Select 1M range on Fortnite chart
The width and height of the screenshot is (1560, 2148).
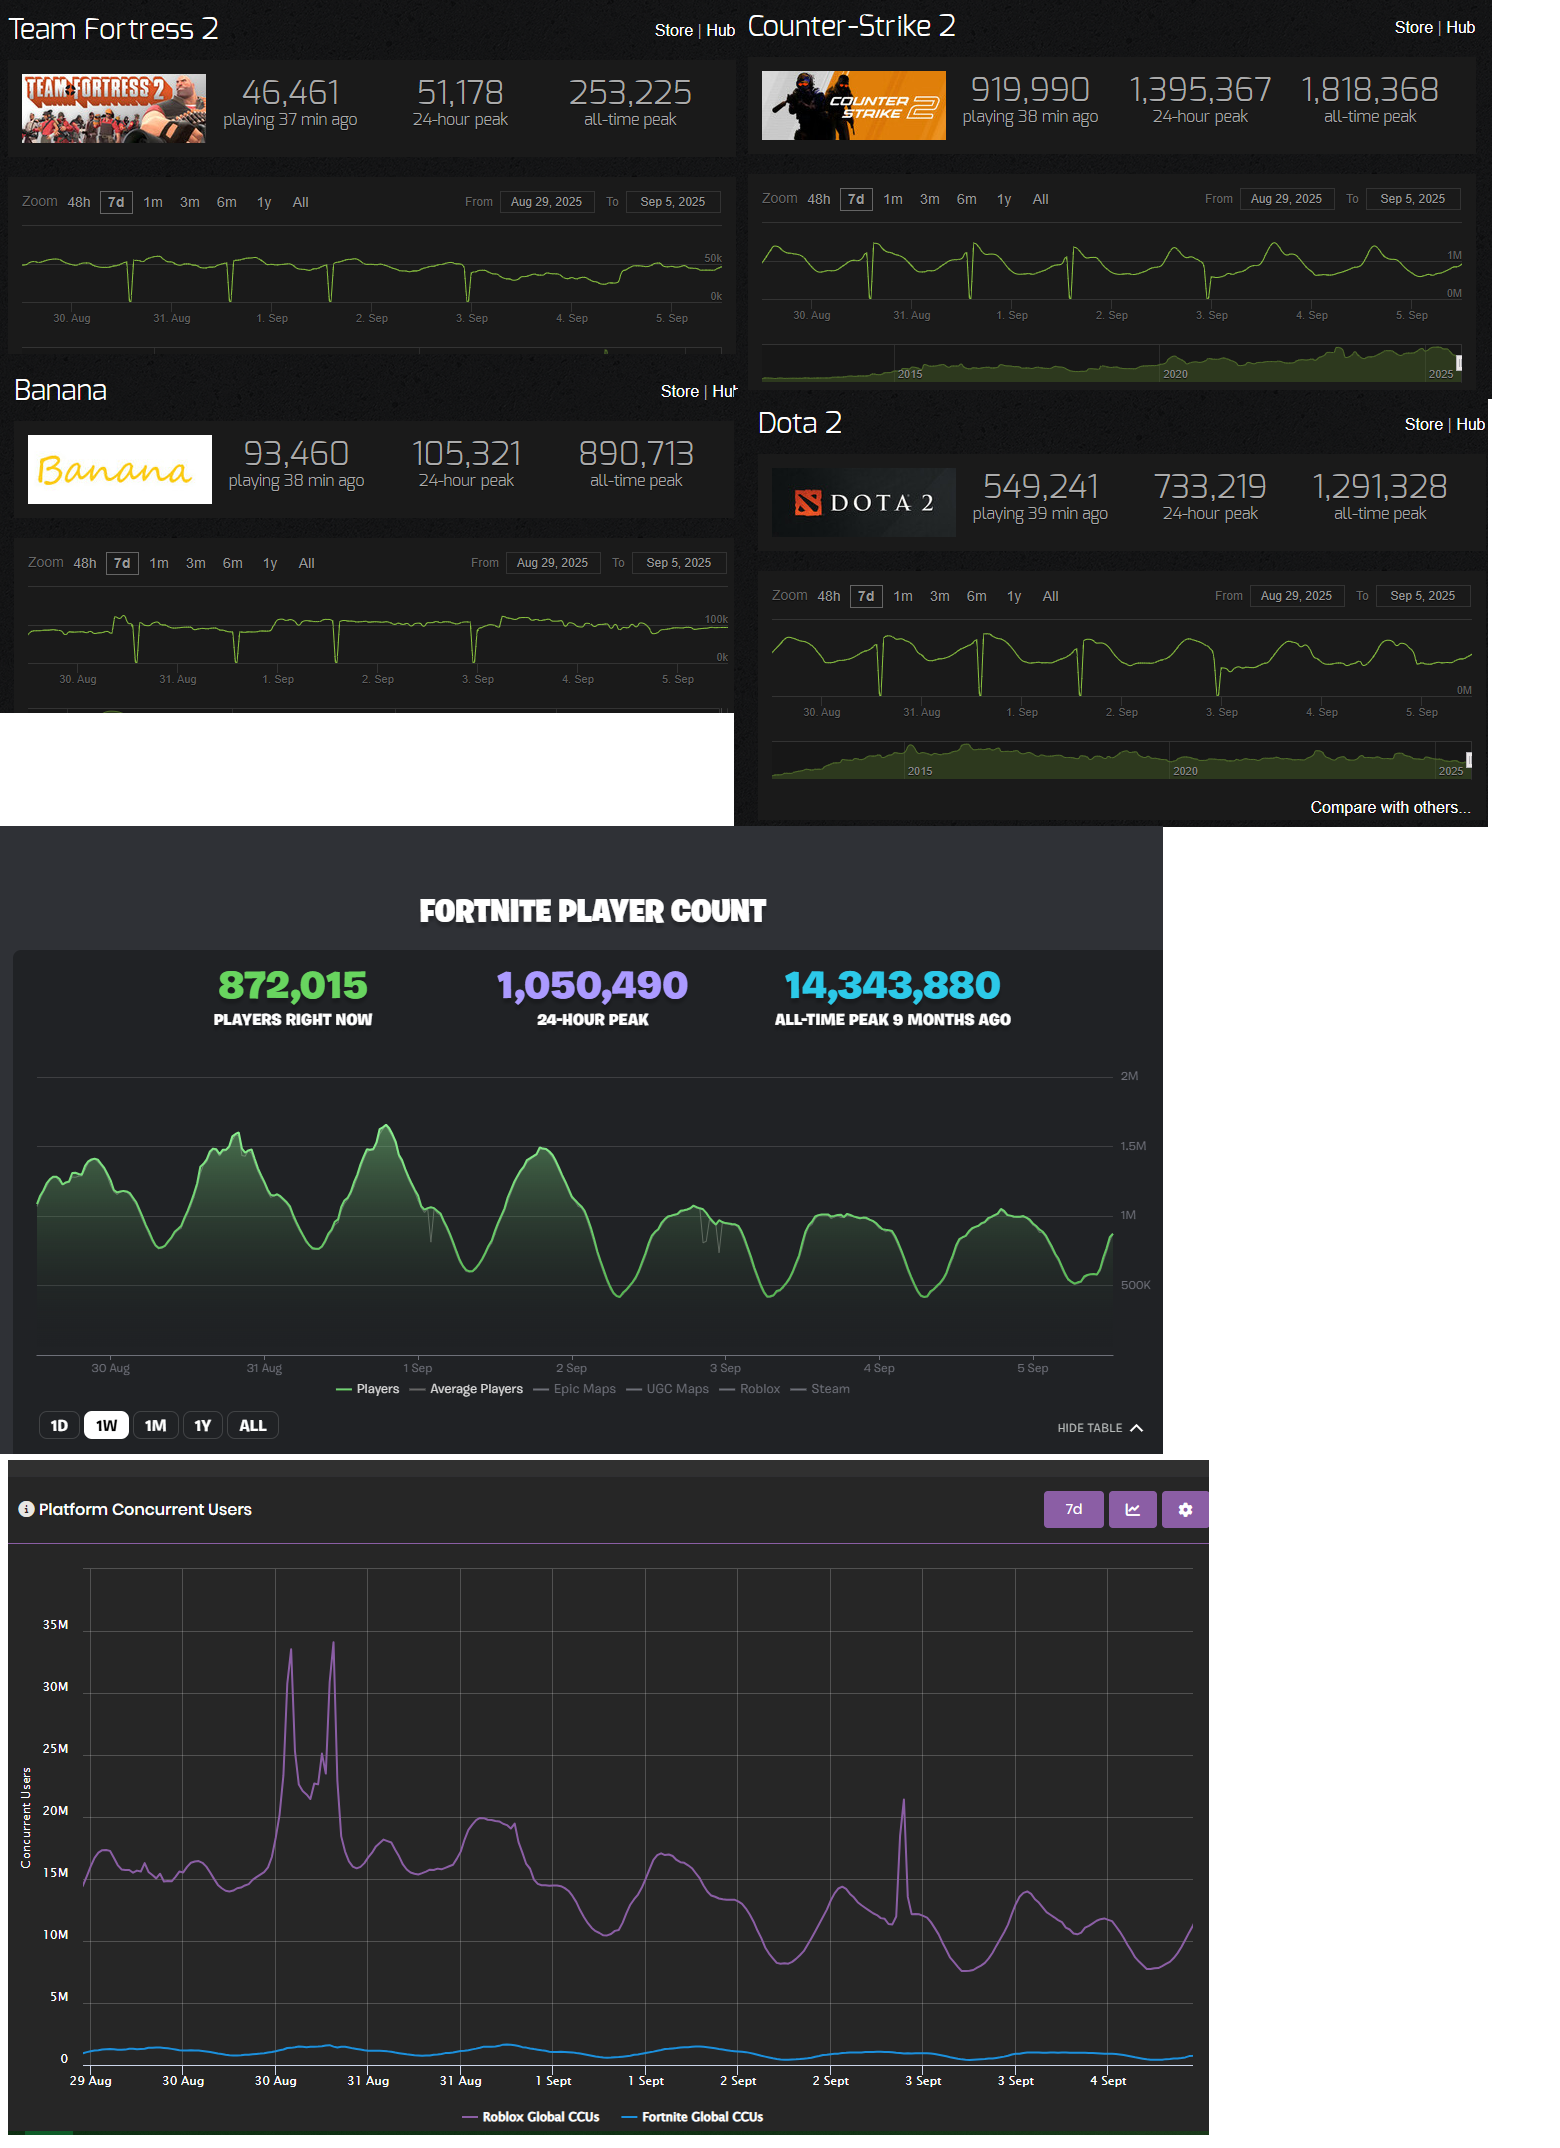pyautogui.click(x=155, y=1425)
